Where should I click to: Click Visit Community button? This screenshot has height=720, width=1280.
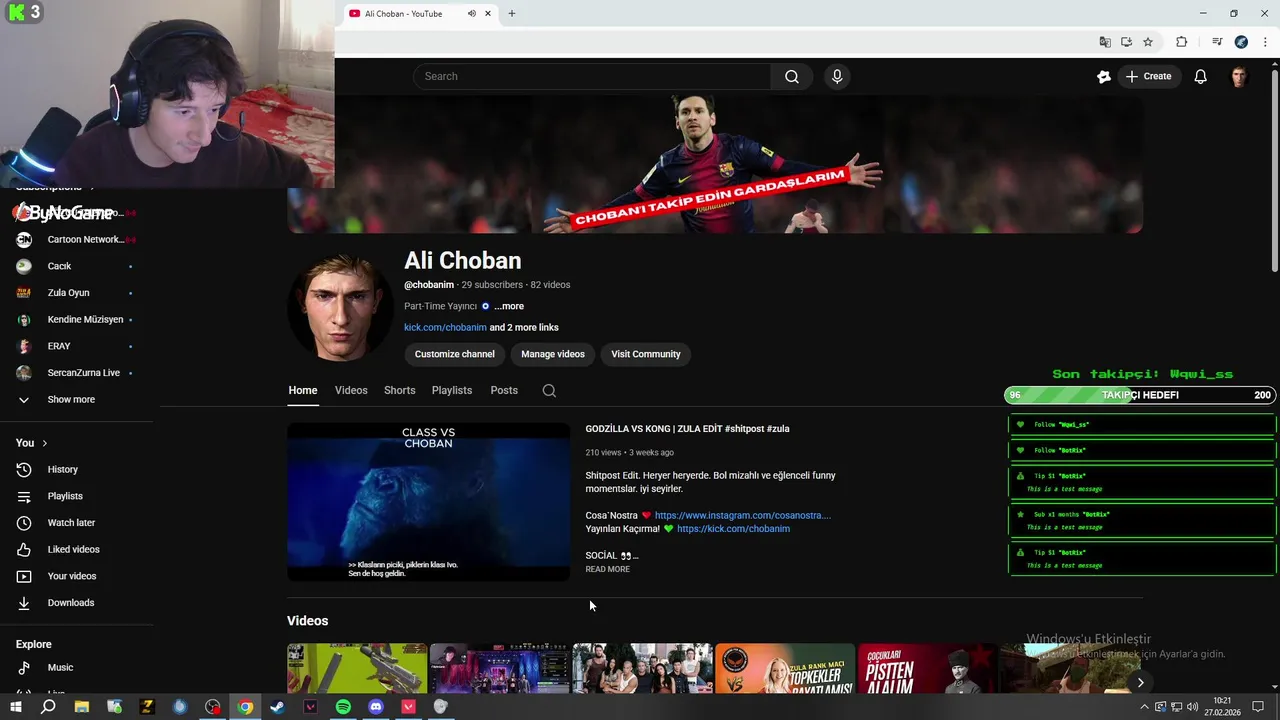(646, 354)
